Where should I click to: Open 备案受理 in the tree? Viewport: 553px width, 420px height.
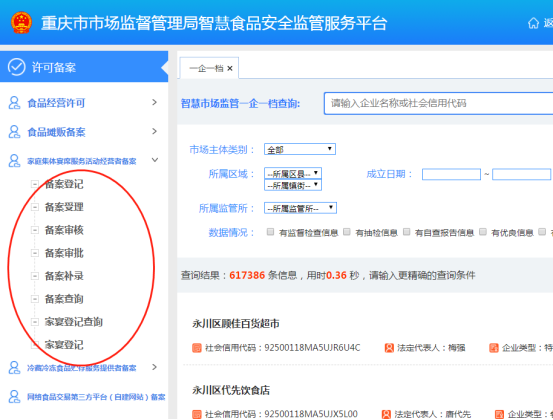64,207
